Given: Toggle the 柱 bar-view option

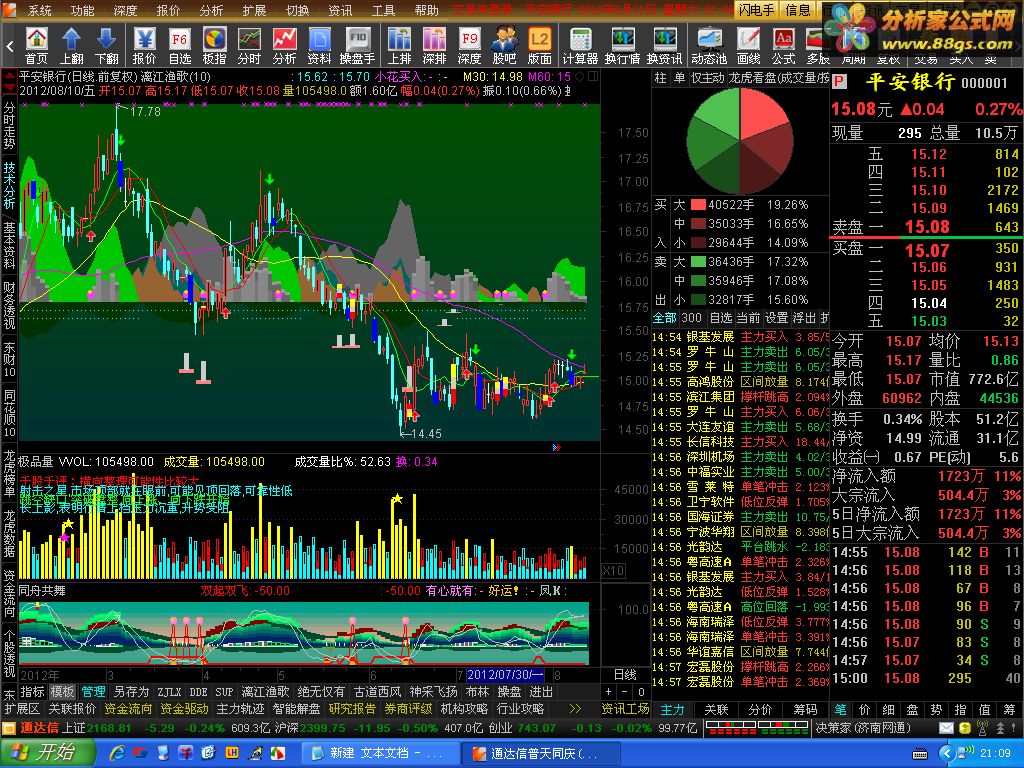Looking at the screenshot, I should pyautogui.click(x=661, y=78).
